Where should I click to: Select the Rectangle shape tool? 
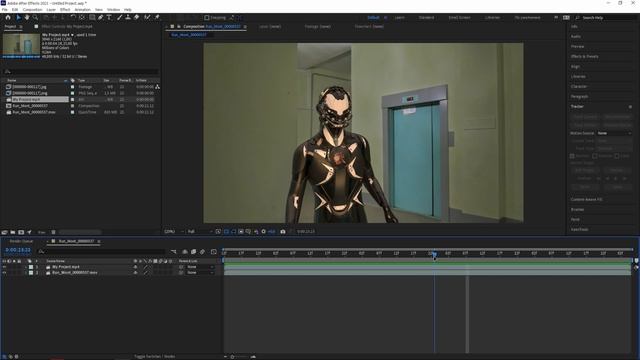tap(92, 18)
